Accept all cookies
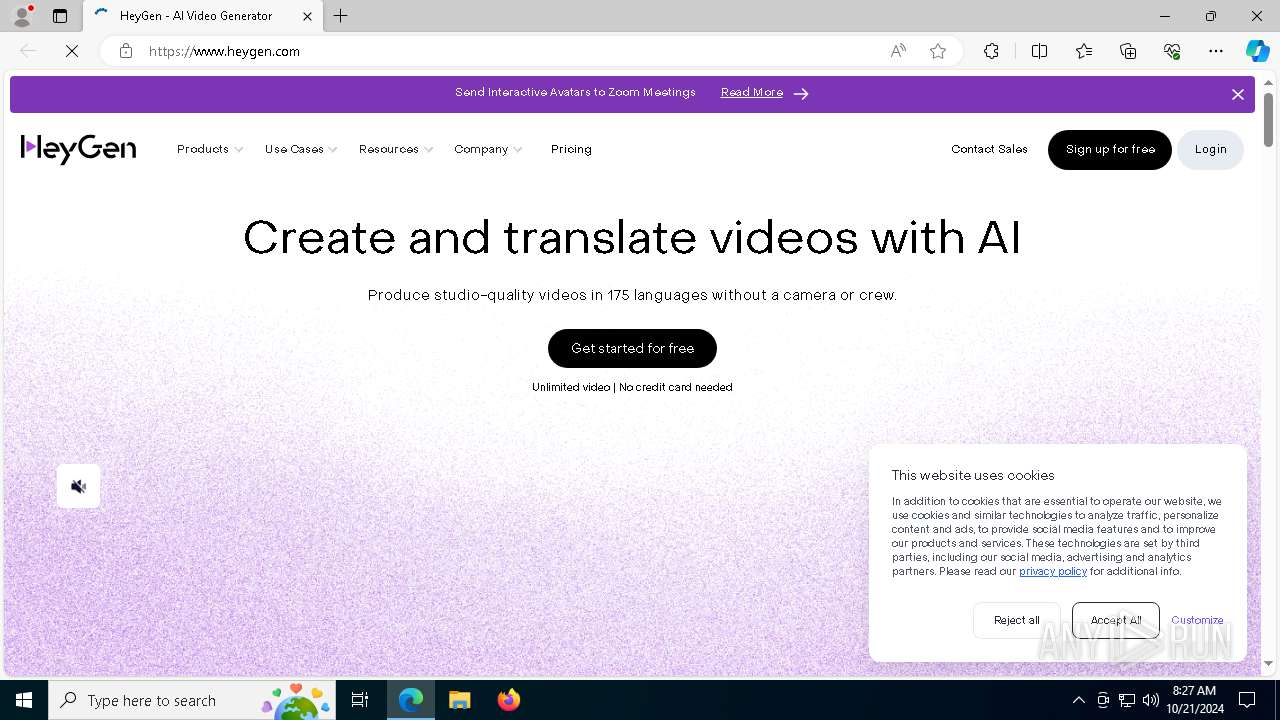 coord(1115,620)
